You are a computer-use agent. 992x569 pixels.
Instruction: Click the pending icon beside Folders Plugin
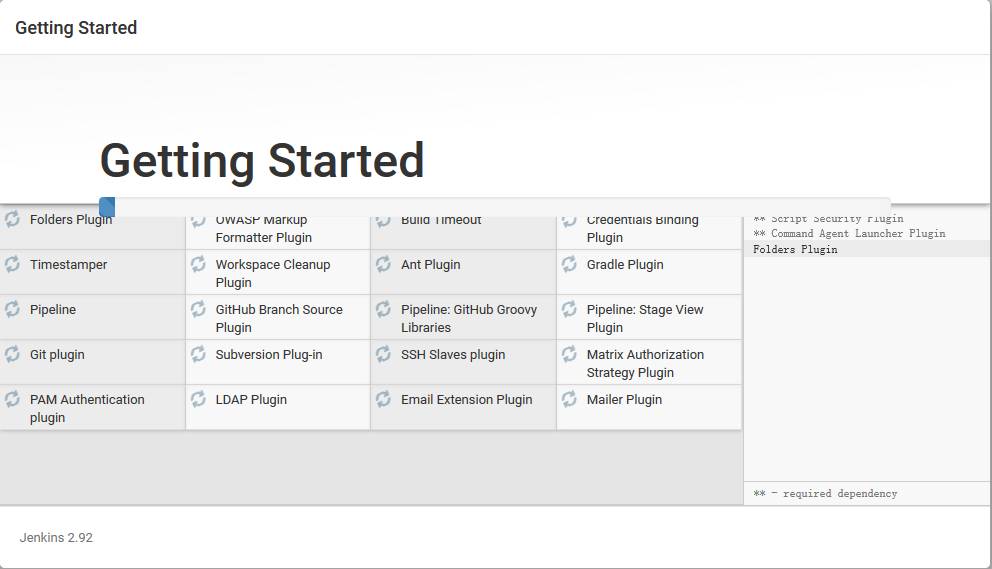(x=12, y=219)
